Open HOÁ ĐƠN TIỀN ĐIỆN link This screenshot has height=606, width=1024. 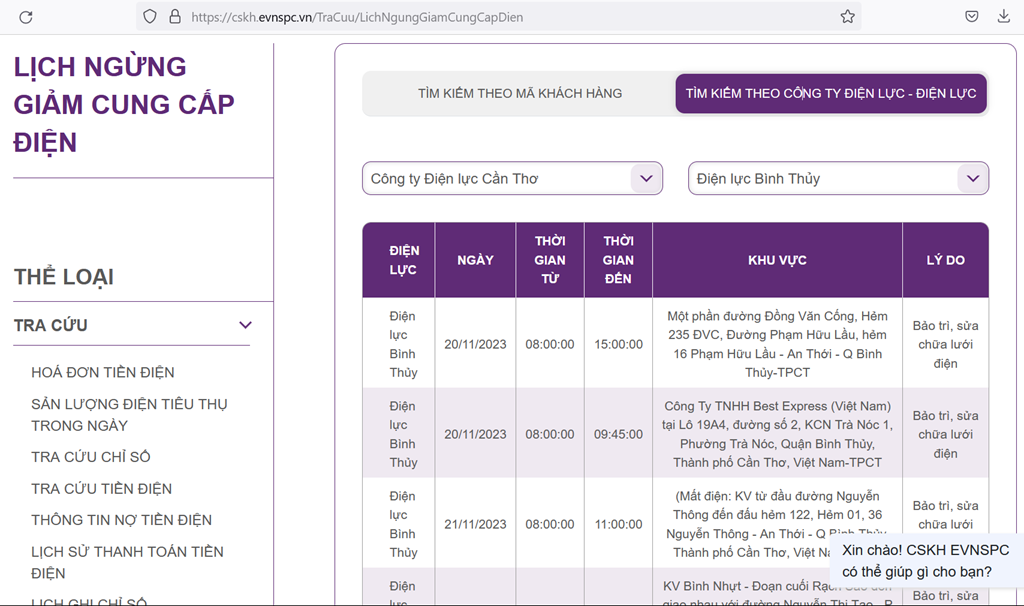tap(103, 372)
